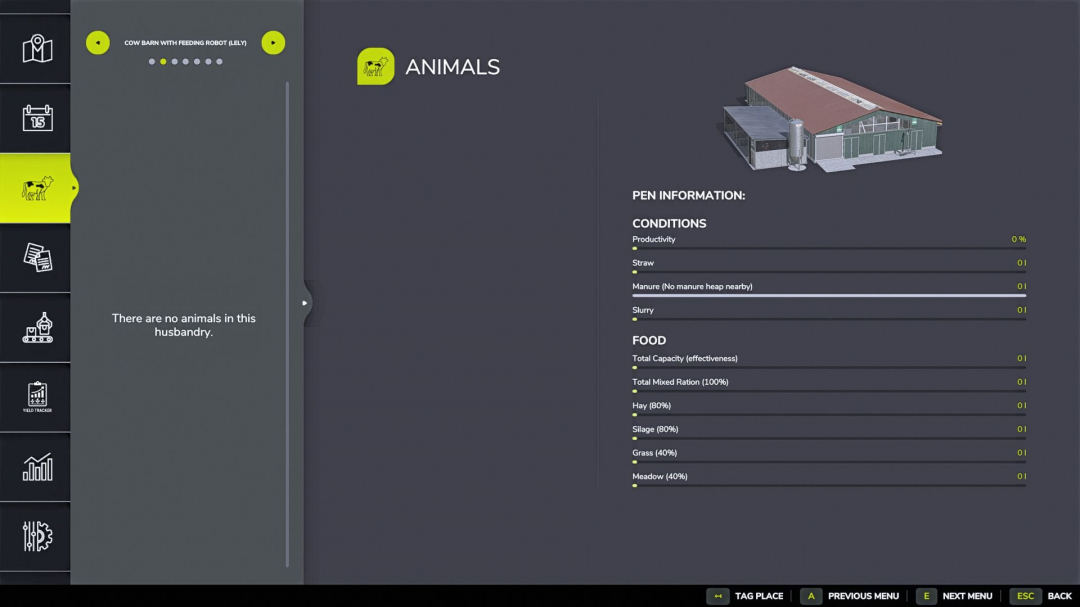This screenshot has width=1080, height=607.
Task: Select seventh husbandry page dot
Action: click(219, 61)
